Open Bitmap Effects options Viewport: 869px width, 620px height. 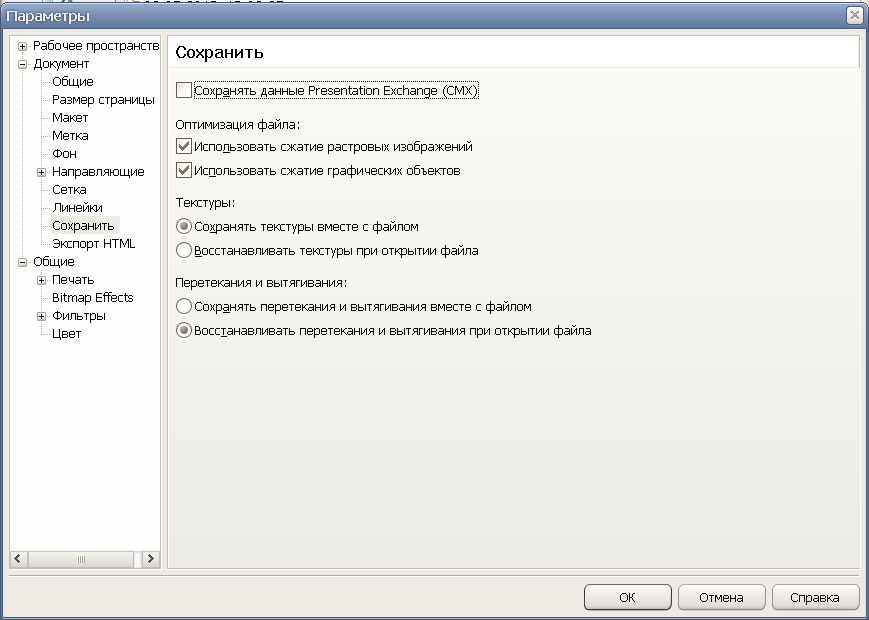(92, 298)
